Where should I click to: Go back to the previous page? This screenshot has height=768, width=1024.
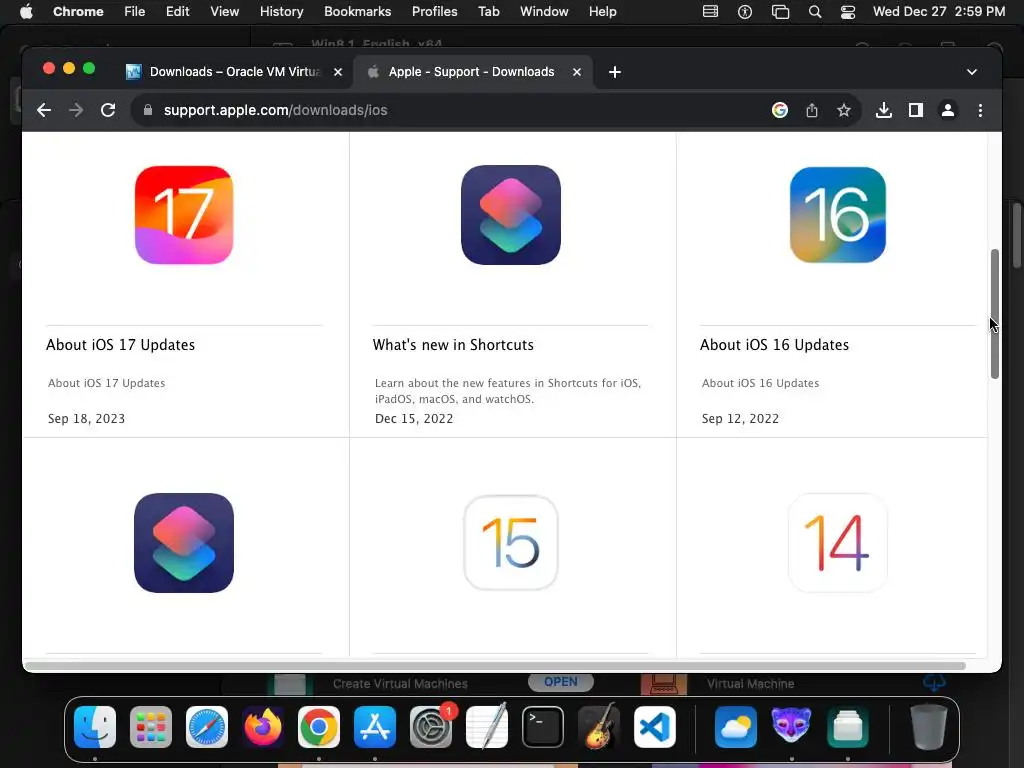pos(44,110)
